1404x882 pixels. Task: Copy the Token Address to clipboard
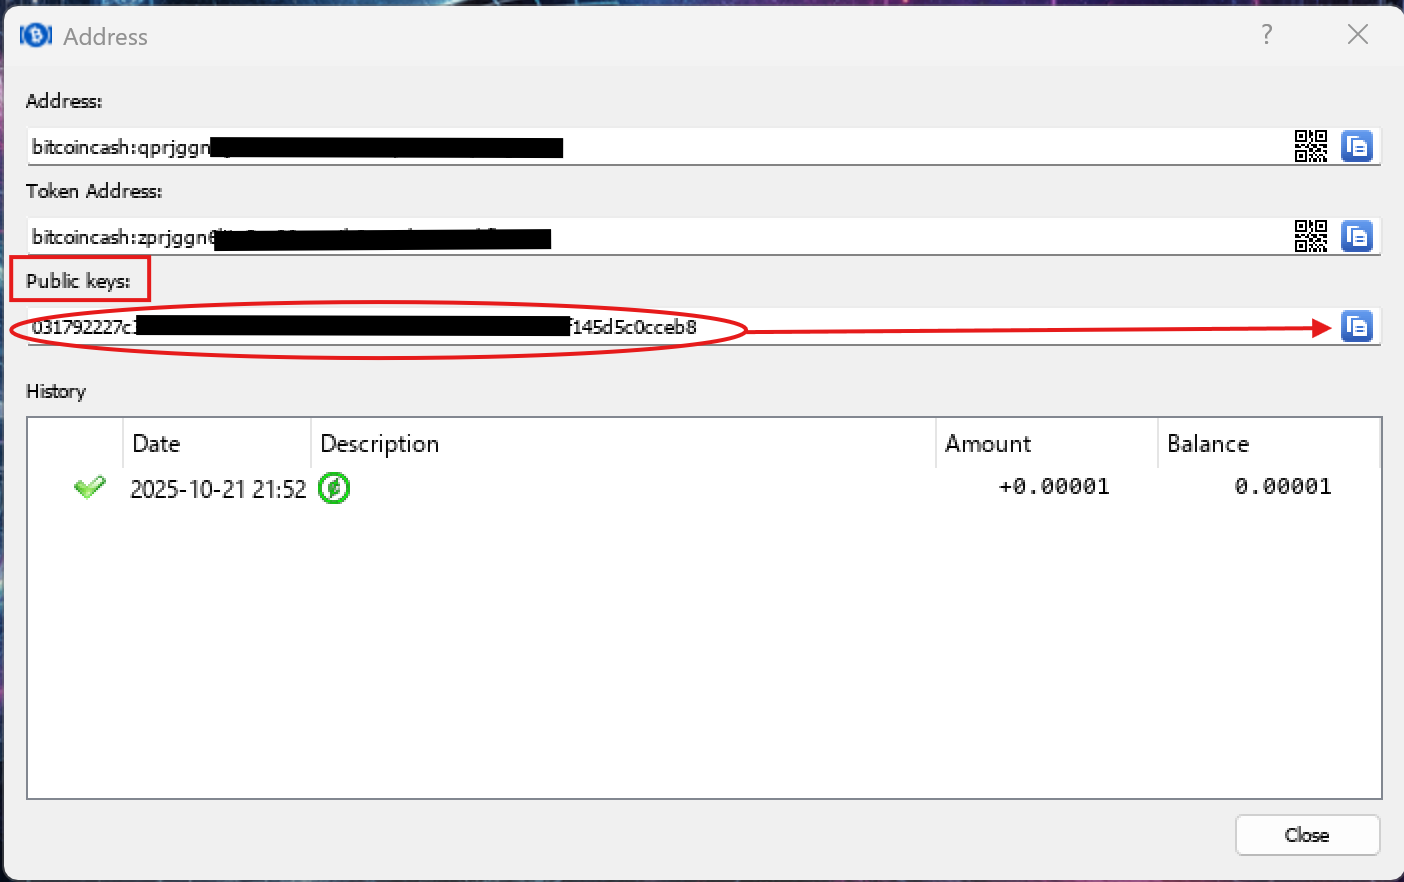(1357, 236)
